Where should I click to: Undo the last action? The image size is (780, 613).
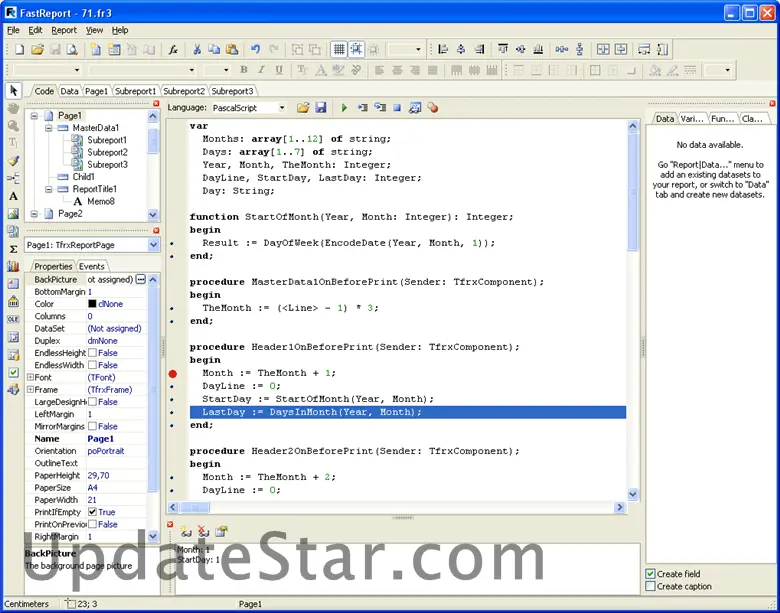point(256,49)
